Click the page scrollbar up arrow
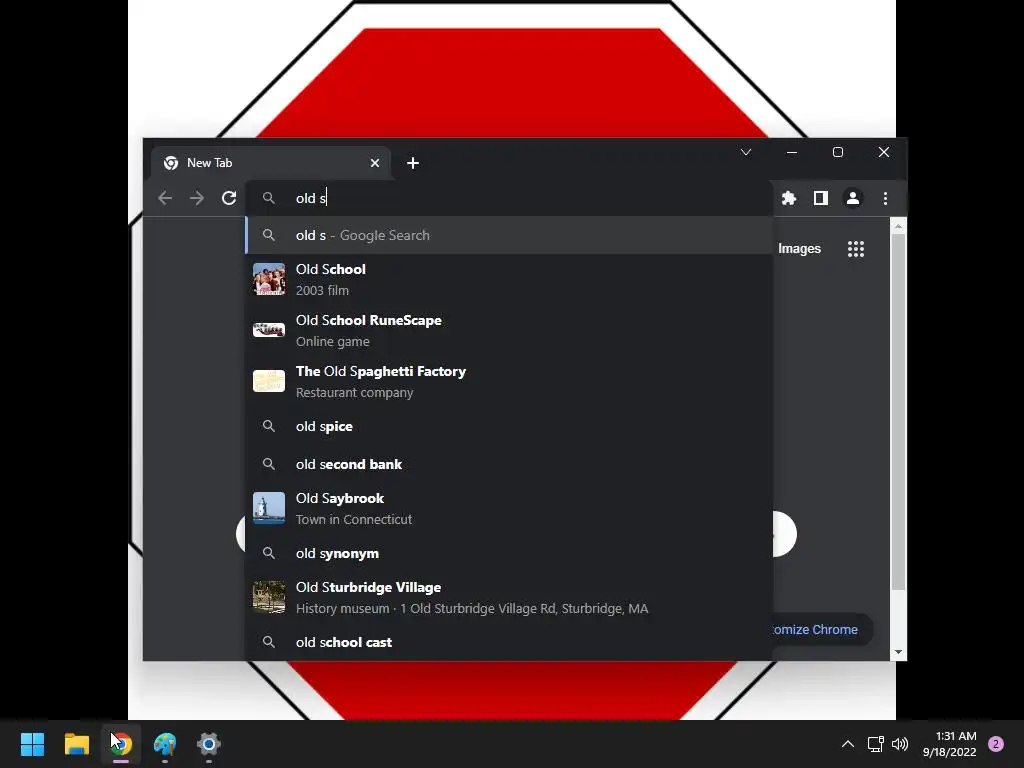 (x=899, y=226)
